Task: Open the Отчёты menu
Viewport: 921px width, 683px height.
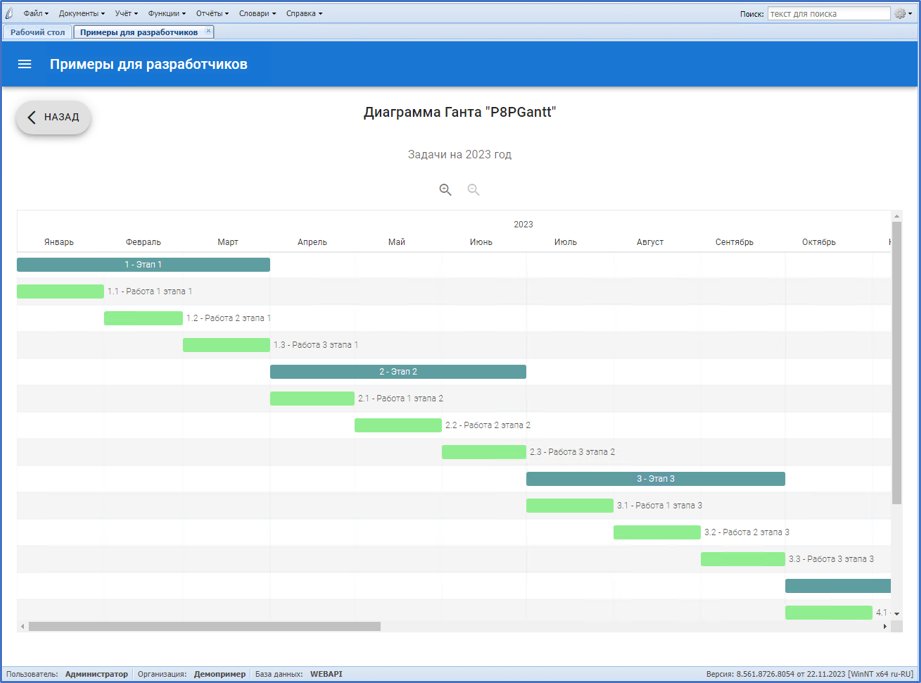Action: (x=212, y=14)
